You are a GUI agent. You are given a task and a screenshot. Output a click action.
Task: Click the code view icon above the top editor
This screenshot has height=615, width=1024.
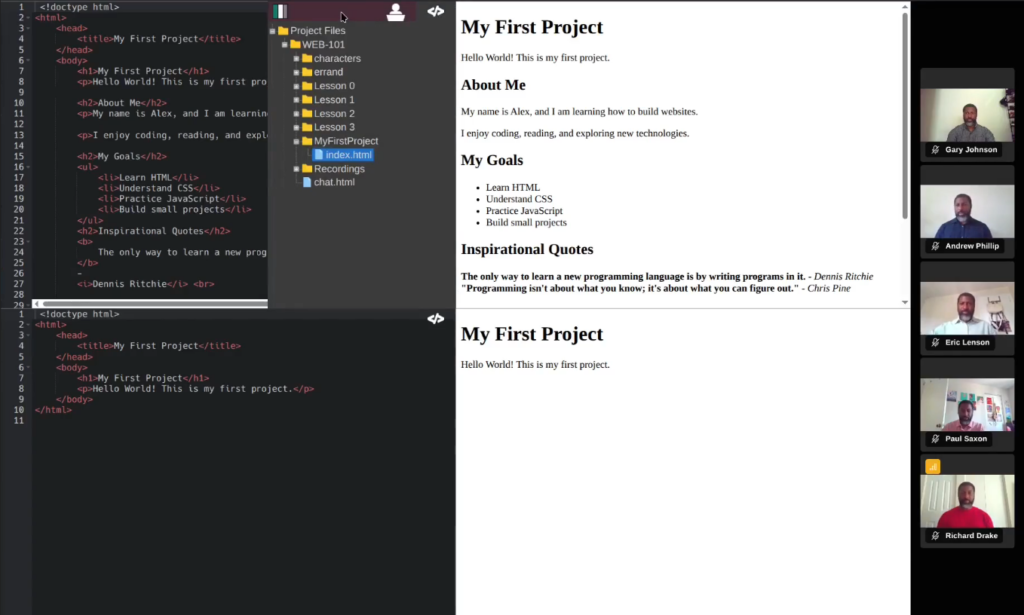point(436,10)
